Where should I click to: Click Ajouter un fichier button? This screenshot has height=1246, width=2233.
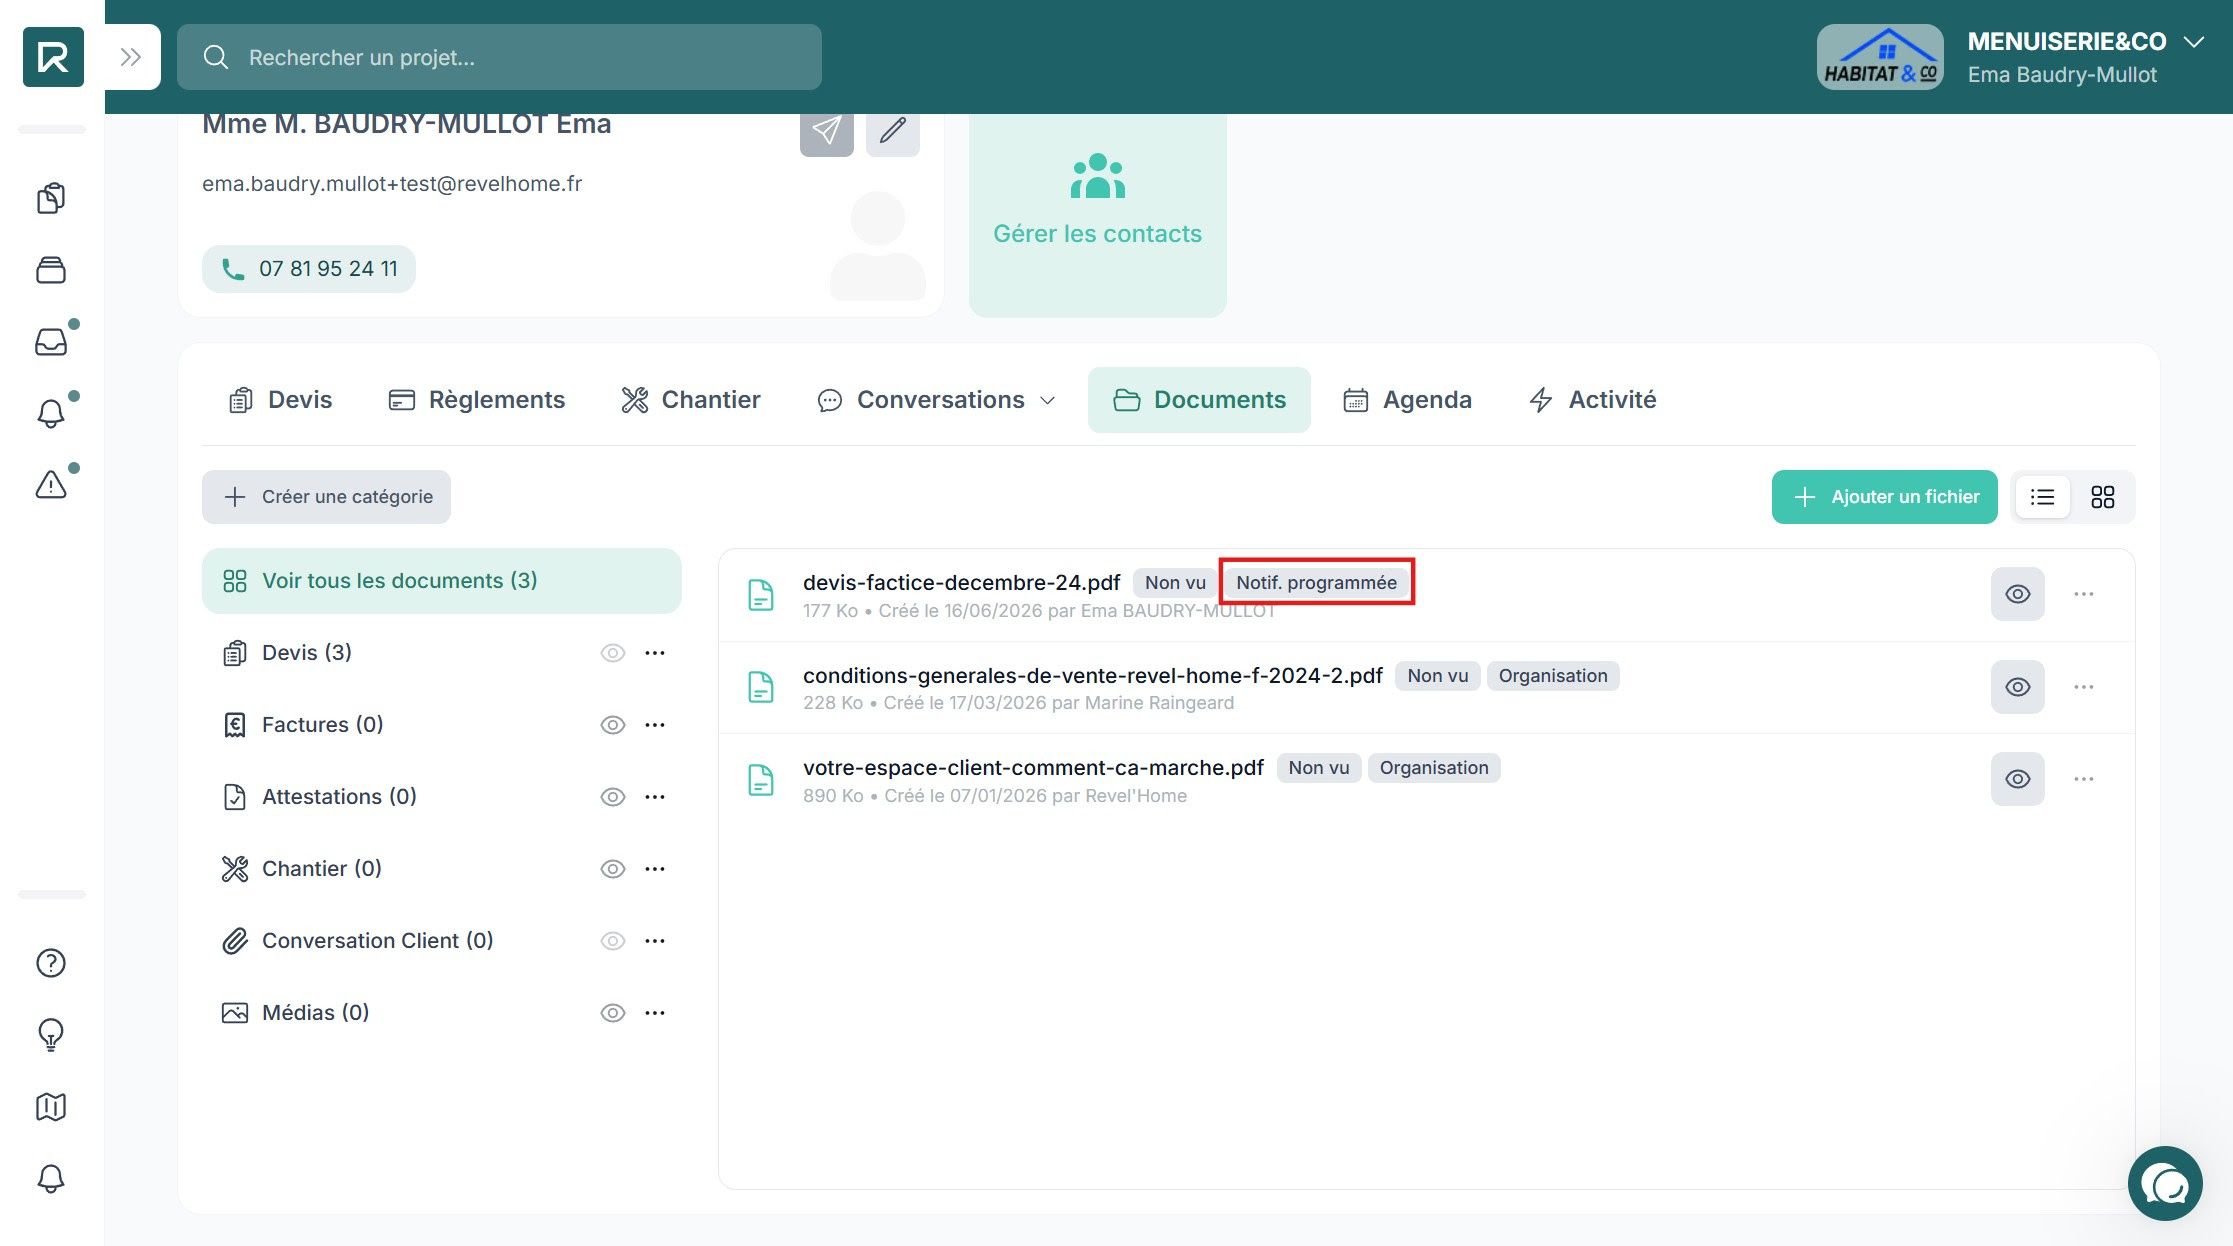pyautogui.click(x=1885, y=497)
